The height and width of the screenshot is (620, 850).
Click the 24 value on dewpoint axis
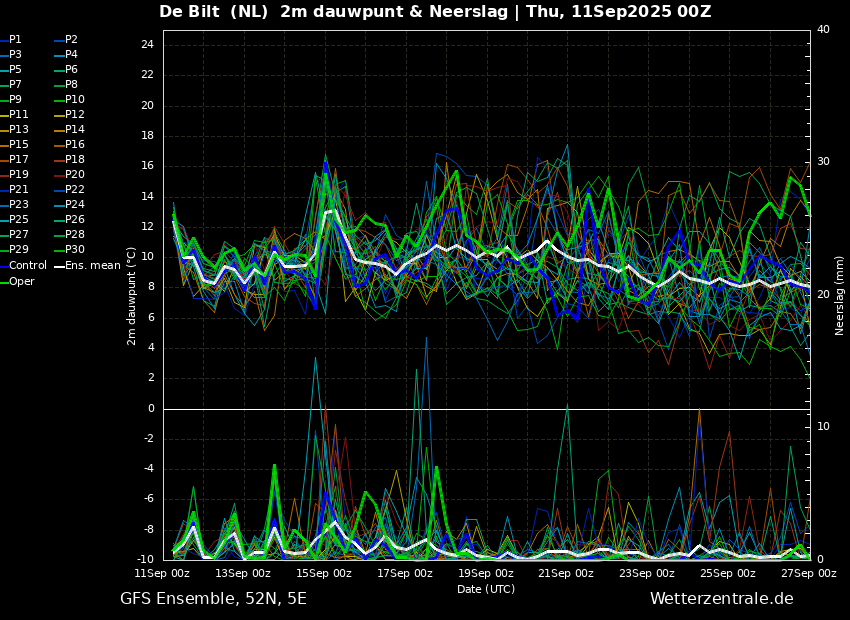(147, 44)
